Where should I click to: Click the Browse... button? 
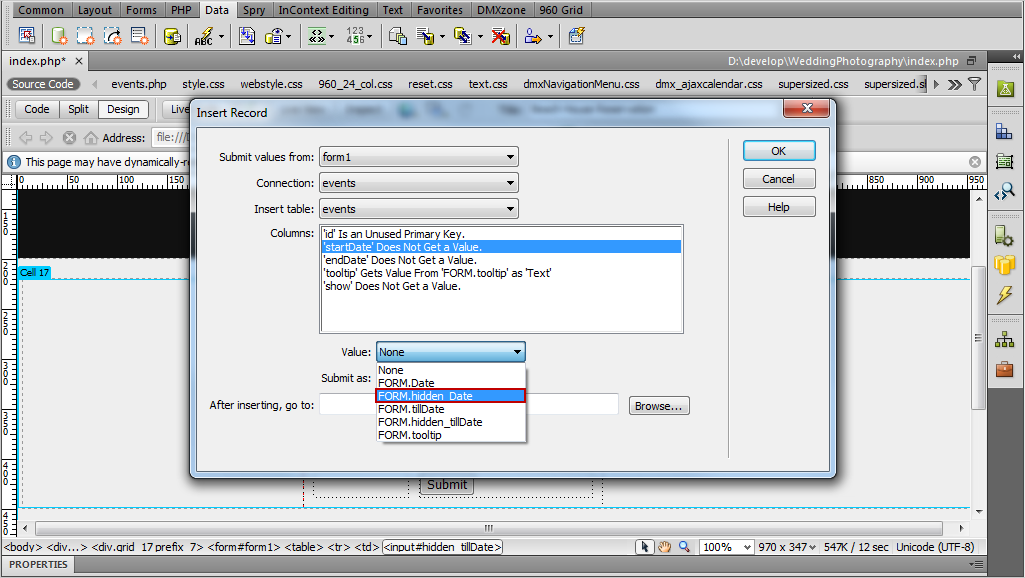[658, 405]
